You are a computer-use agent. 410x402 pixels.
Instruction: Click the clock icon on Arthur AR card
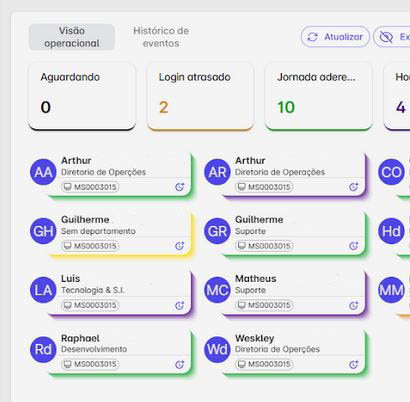click(354, 187)
